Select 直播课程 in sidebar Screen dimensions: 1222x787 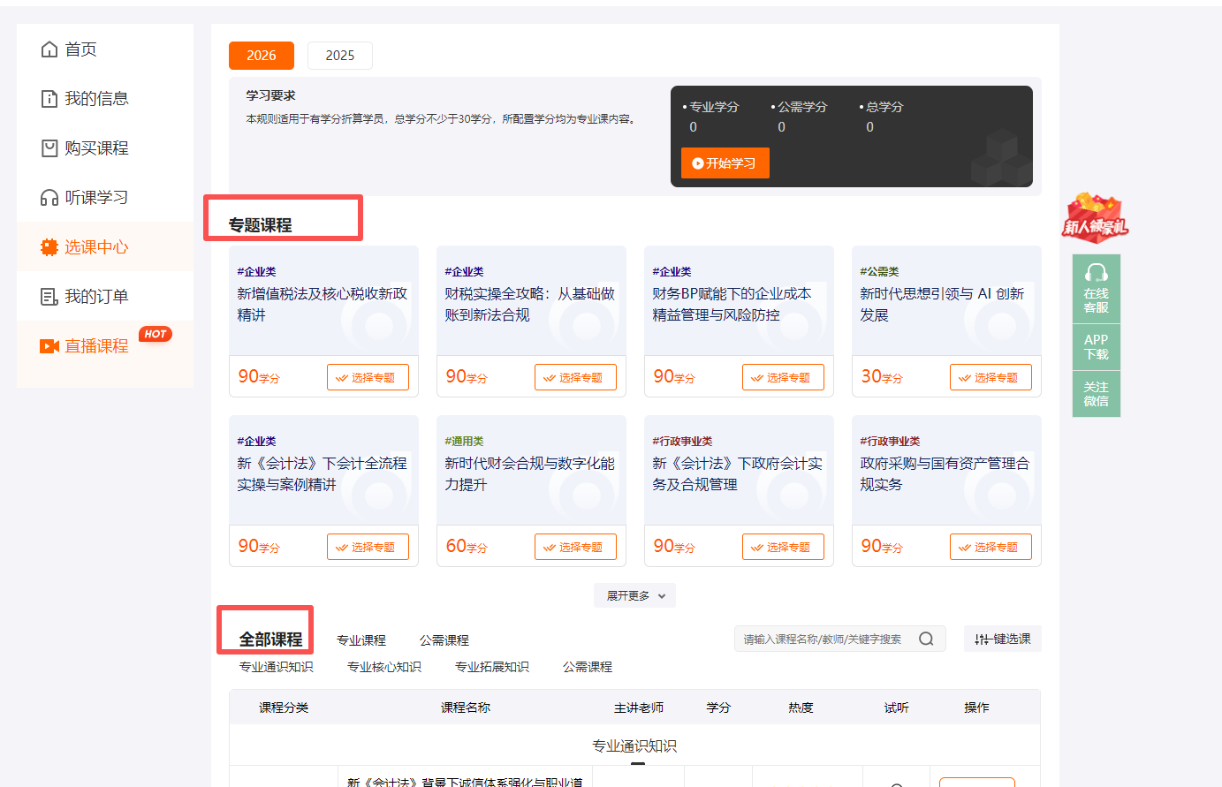coord(105,346)
